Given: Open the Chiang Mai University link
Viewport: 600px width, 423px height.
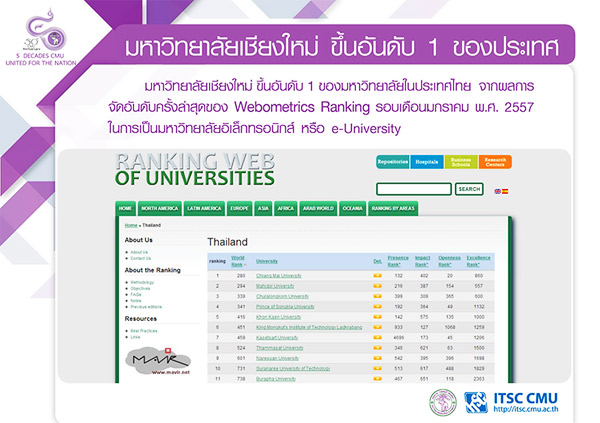Looking at the screenshot, I should coord(279,276).
